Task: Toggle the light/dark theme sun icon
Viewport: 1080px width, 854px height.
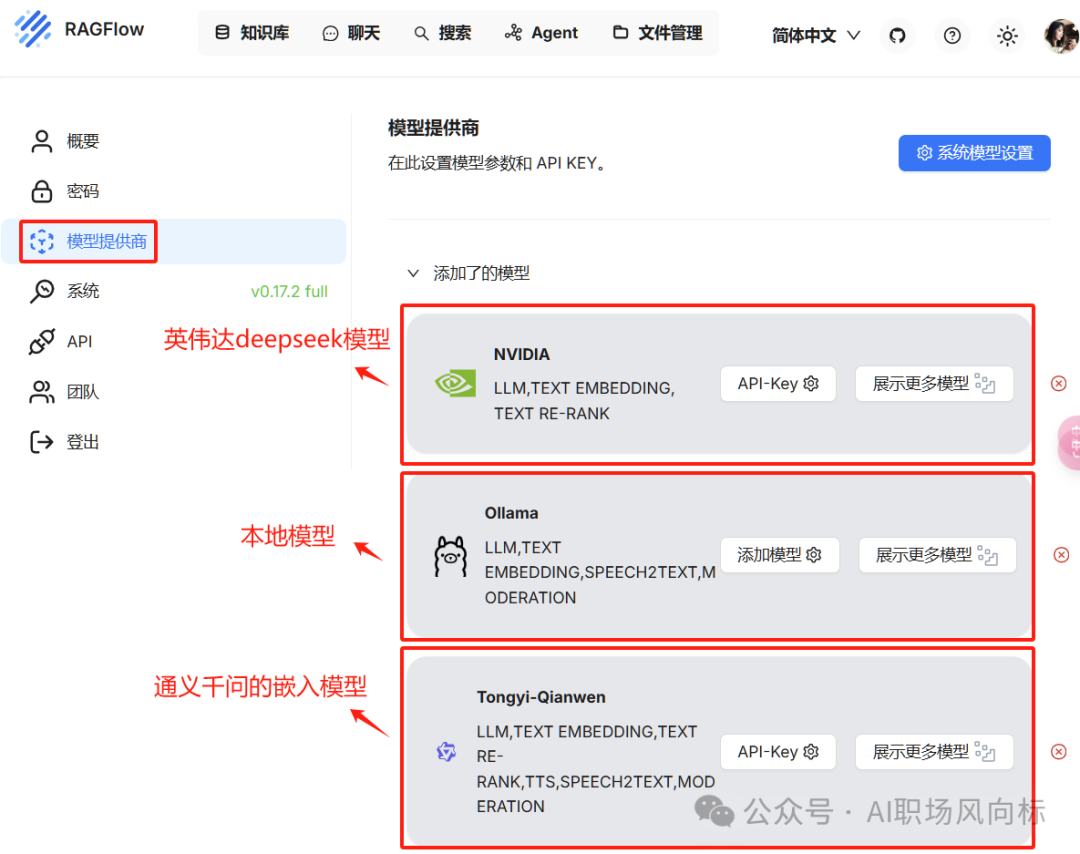Action: click(1007, 35)
